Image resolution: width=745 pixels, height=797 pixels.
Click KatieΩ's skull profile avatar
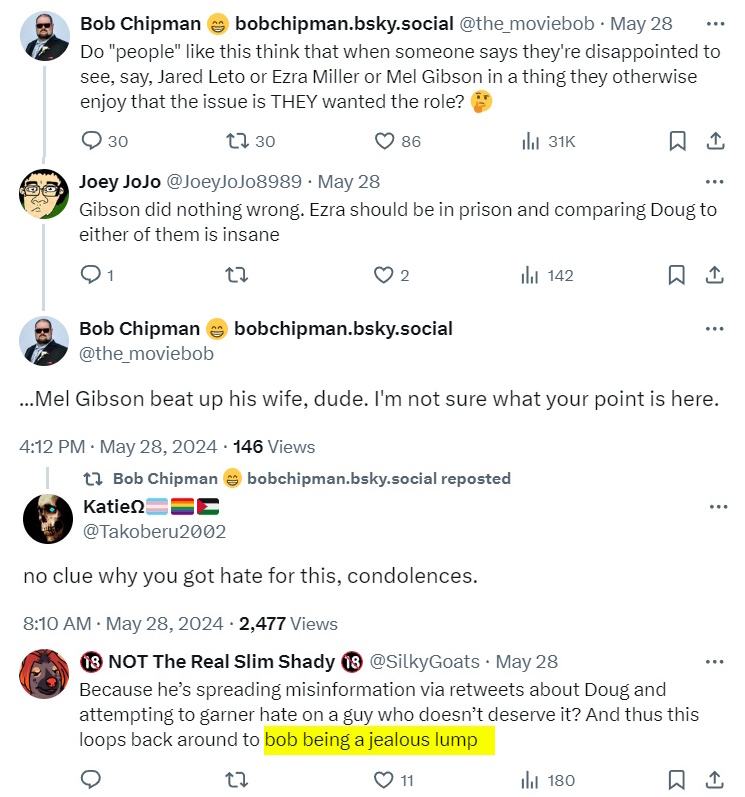[47, 518]
